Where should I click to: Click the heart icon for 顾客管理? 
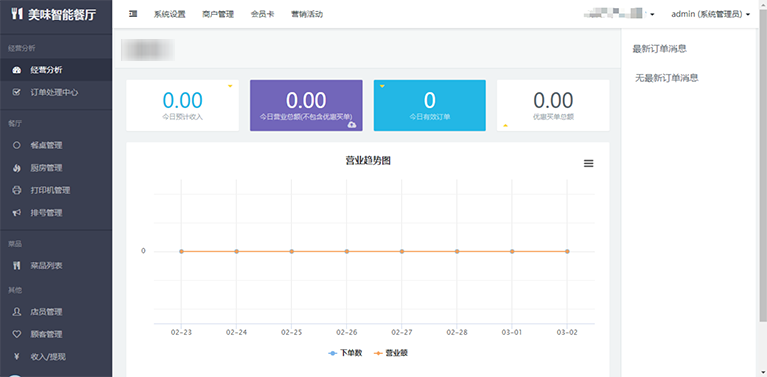coord(17,334)
